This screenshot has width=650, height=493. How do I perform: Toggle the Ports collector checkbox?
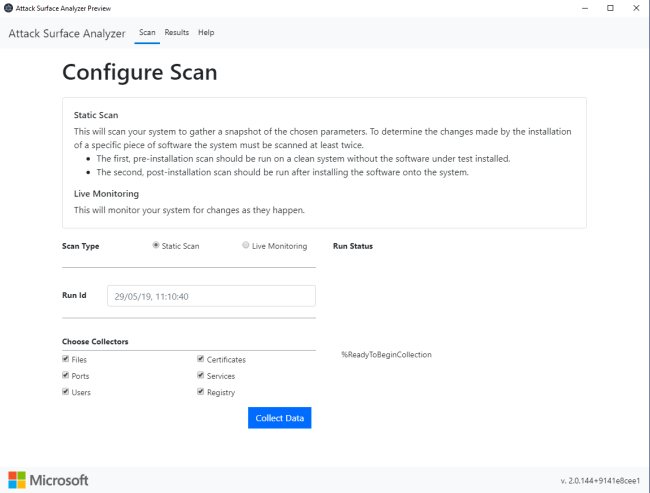(66, 375)
